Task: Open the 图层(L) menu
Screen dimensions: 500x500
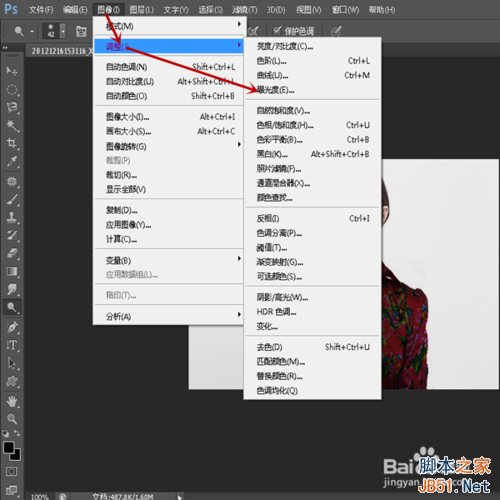Action: (x=142, y=10)
